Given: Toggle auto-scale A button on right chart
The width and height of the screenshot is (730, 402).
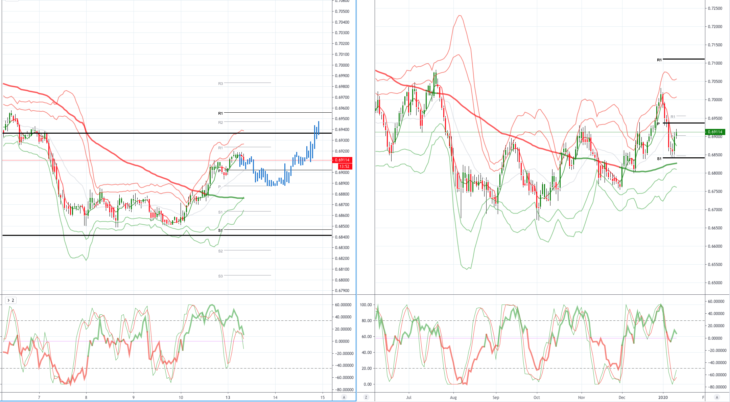Looking at the screenshot, I should [716, 397].
